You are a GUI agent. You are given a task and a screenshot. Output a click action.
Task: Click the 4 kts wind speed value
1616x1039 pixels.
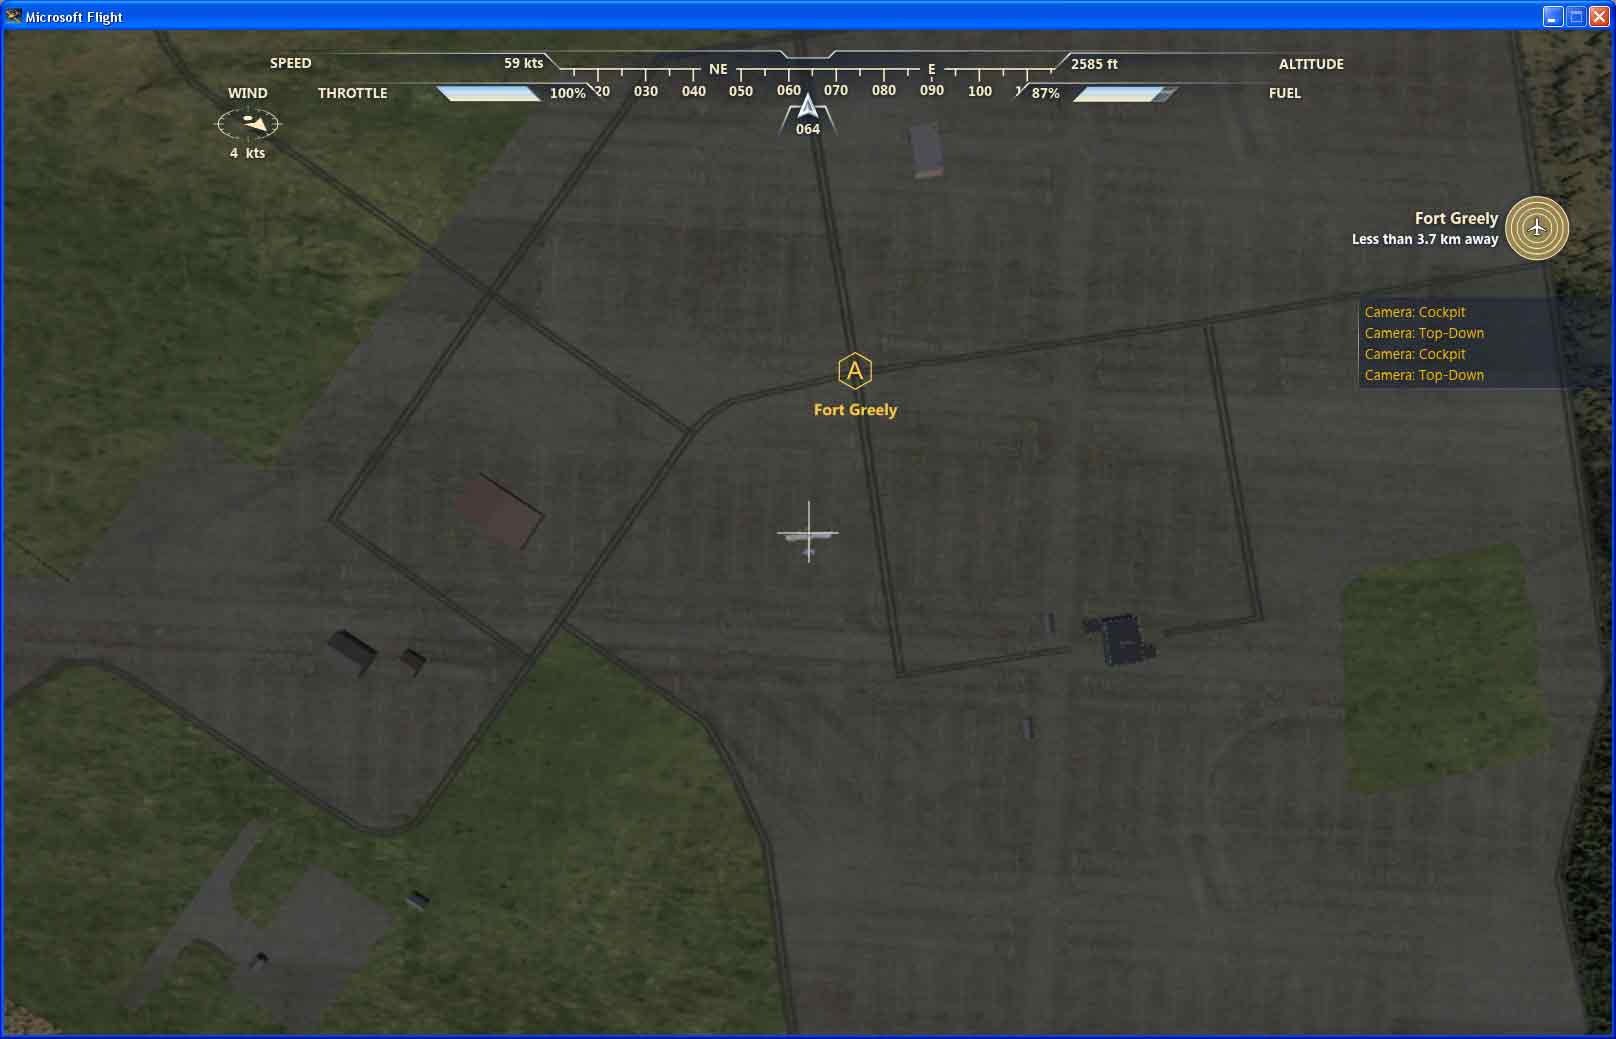[x=247, y=153]
